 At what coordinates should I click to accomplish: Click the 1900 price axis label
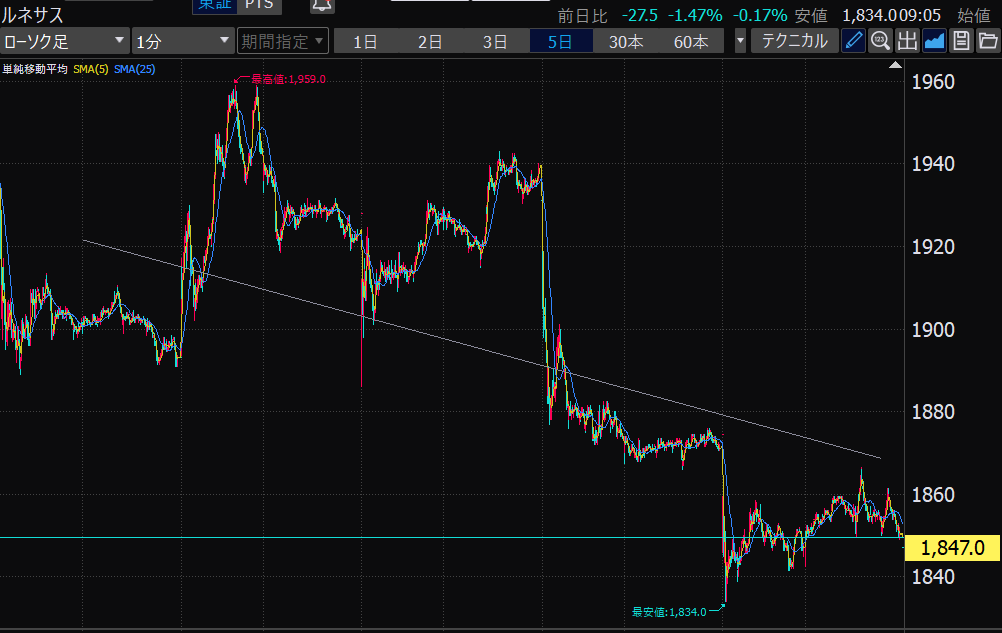point(933,330)
